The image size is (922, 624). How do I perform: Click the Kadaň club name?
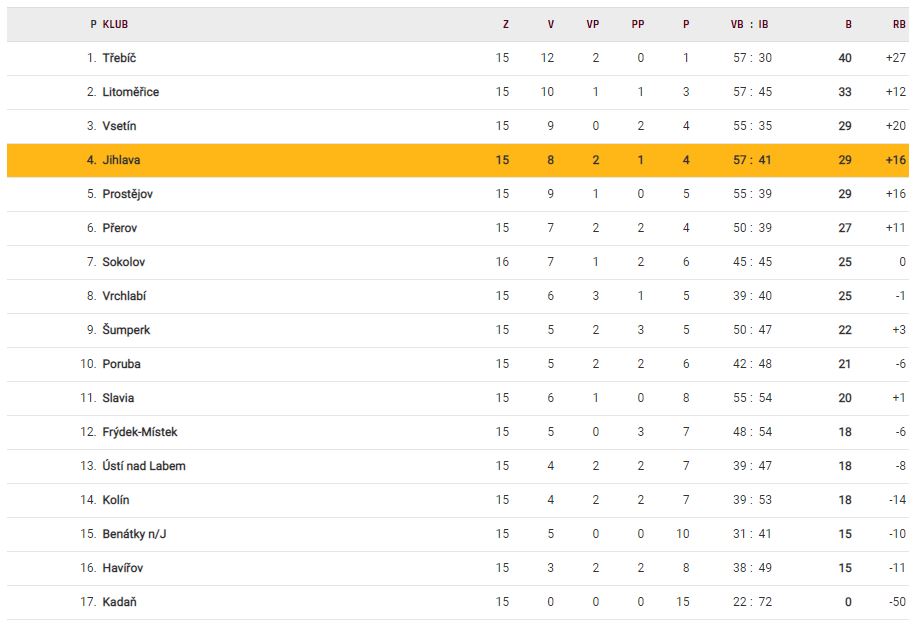(119, 602)
